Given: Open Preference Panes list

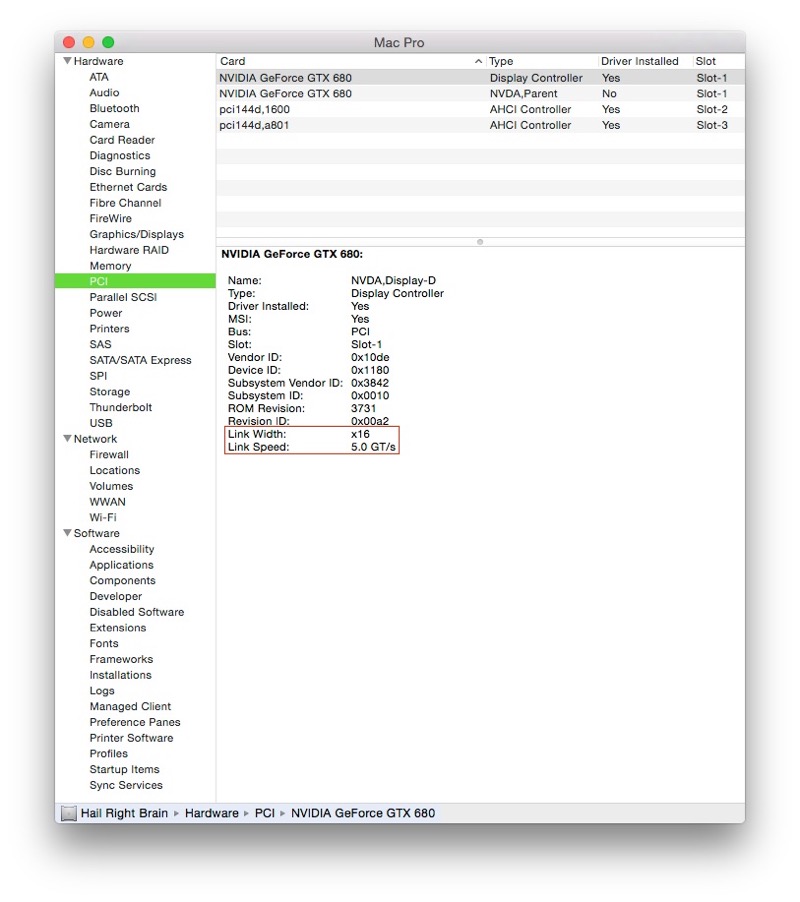Looking at the screenshot, I should click(x=135, y=722).
